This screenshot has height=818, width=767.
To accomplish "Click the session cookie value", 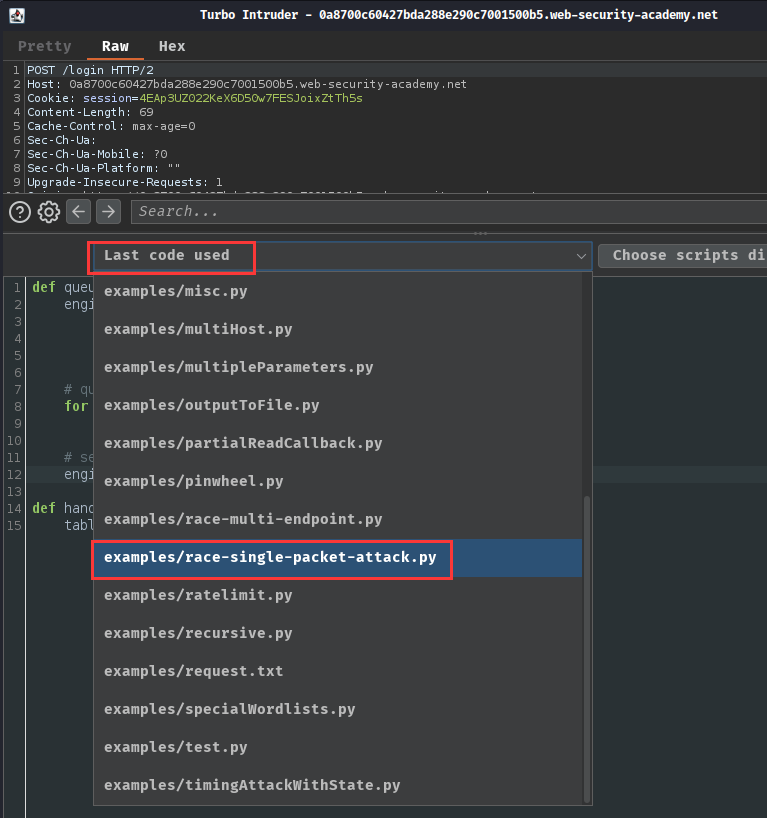I will (250, 99).
